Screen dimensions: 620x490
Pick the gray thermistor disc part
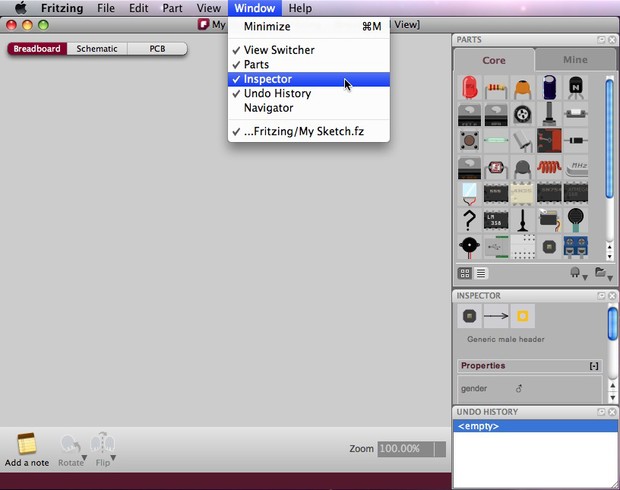click(x=522, y=167)
